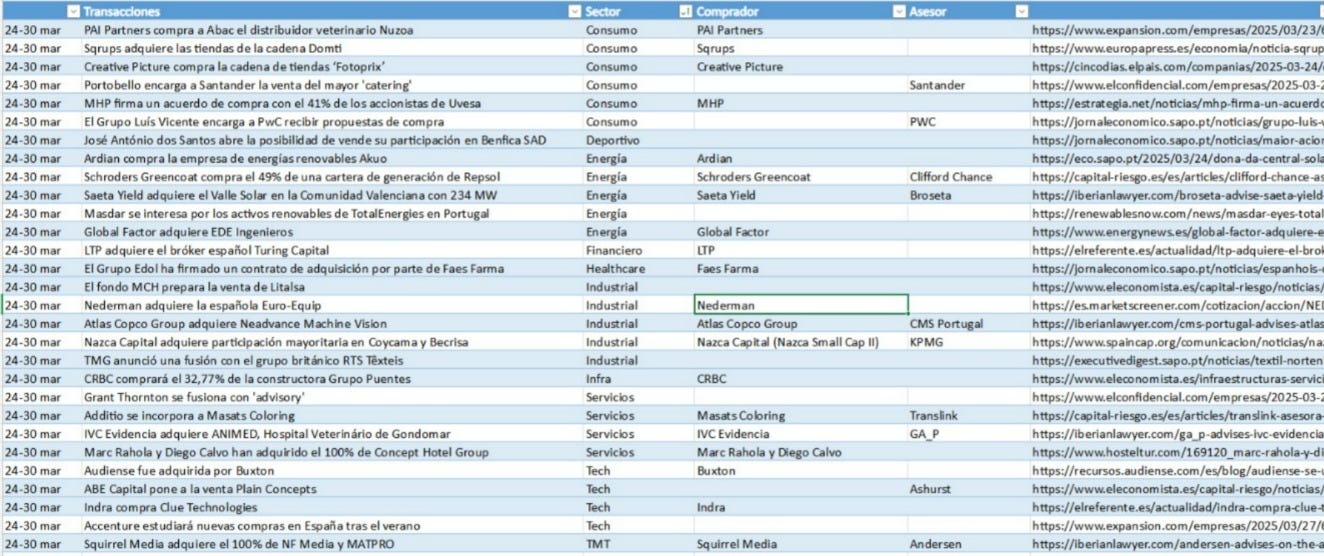The width and height of the screenshot is (1324, 556).
Task: Open the Comprador column filter dropdown
Action: click(899, 11)
